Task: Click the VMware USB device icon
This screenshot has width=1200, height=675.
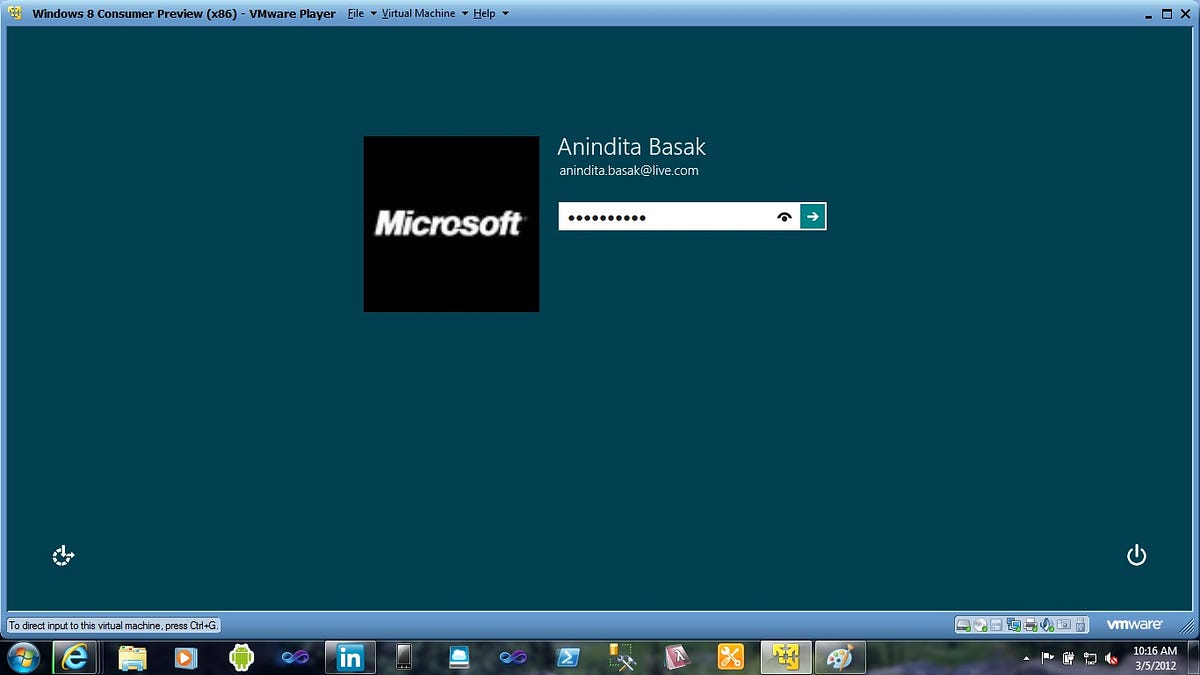Action: coord(1080,625)
